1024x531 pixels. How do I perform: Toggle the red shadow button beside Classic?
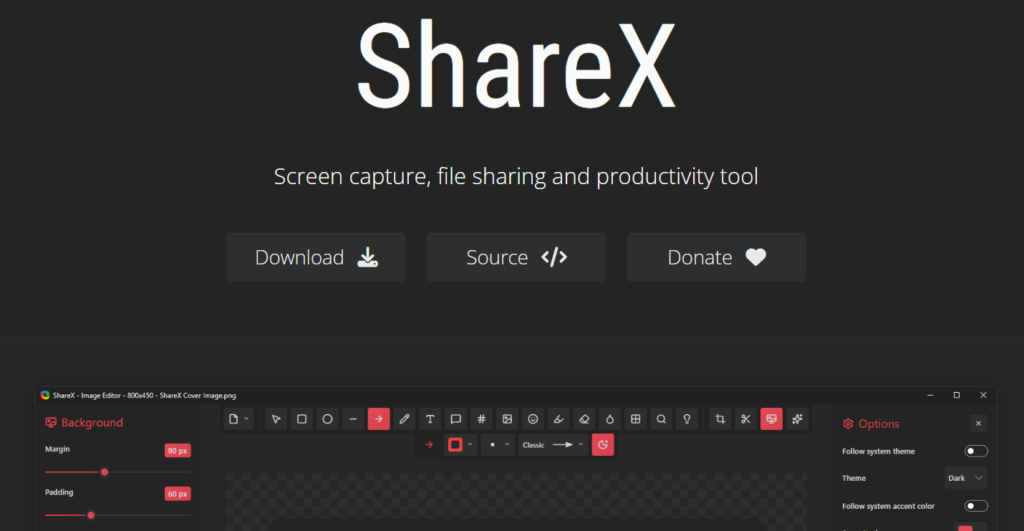[603, 445]
